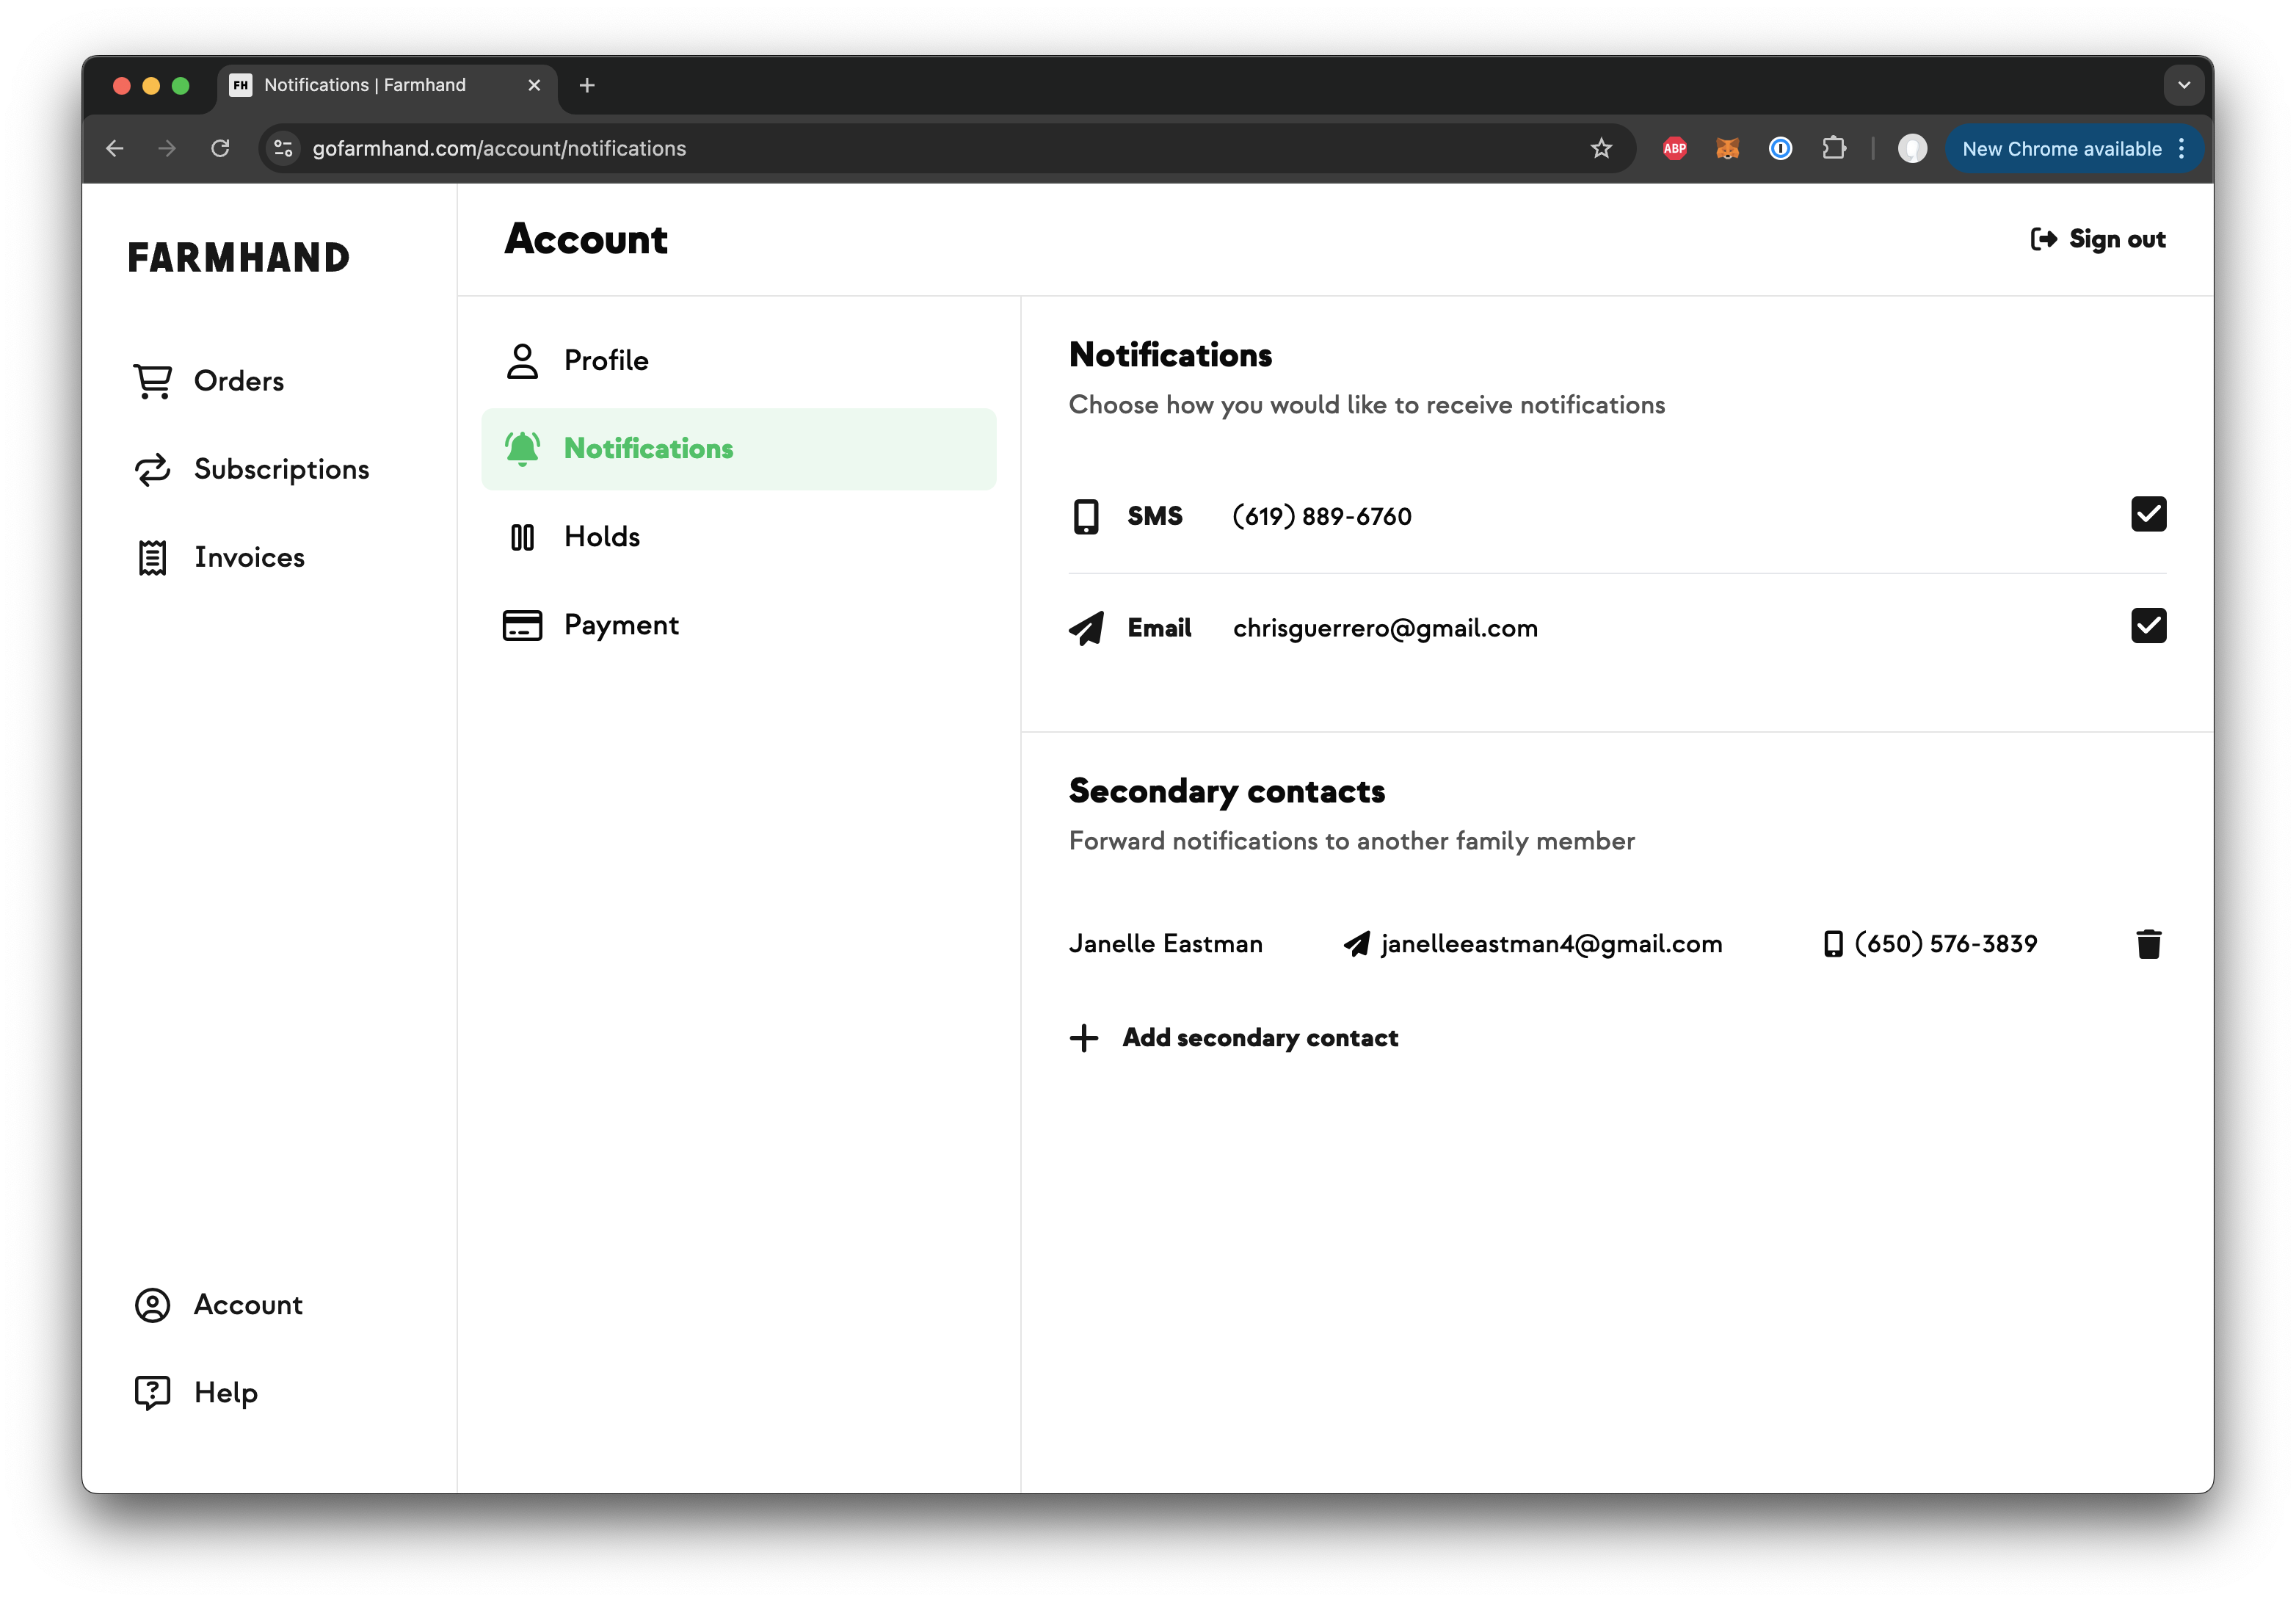The image size is (2296, 1602).
Task: Click the name Janelle Eastman
Action: coord(1166,945)
